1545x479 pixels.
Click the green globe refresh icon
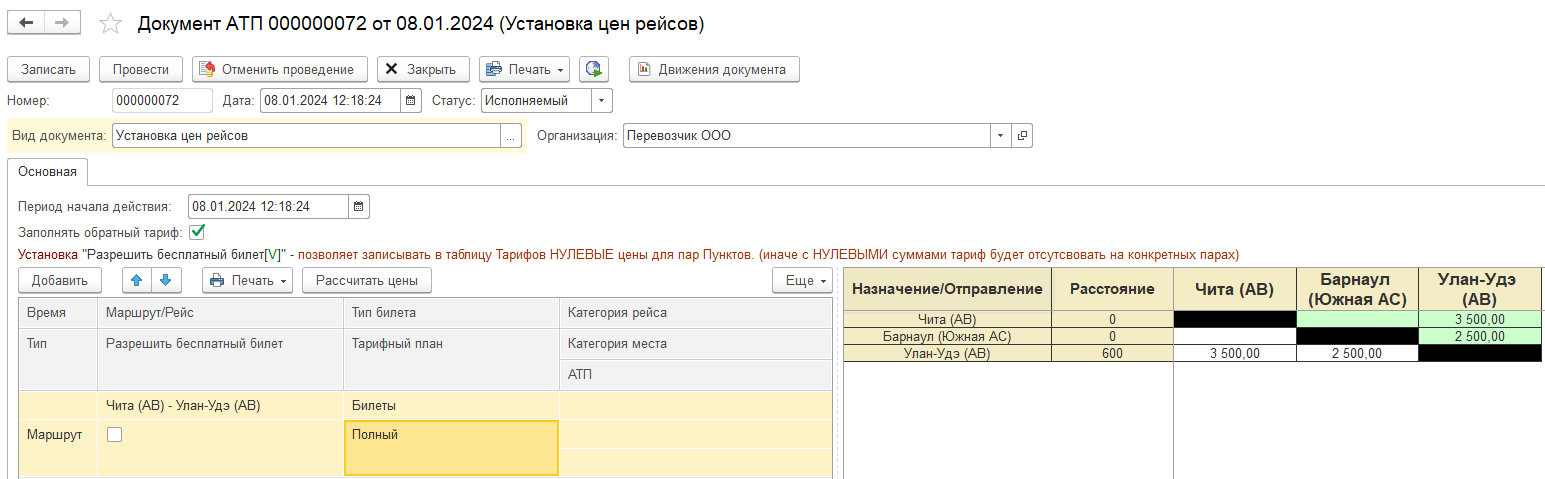click(x=595, y=69)
